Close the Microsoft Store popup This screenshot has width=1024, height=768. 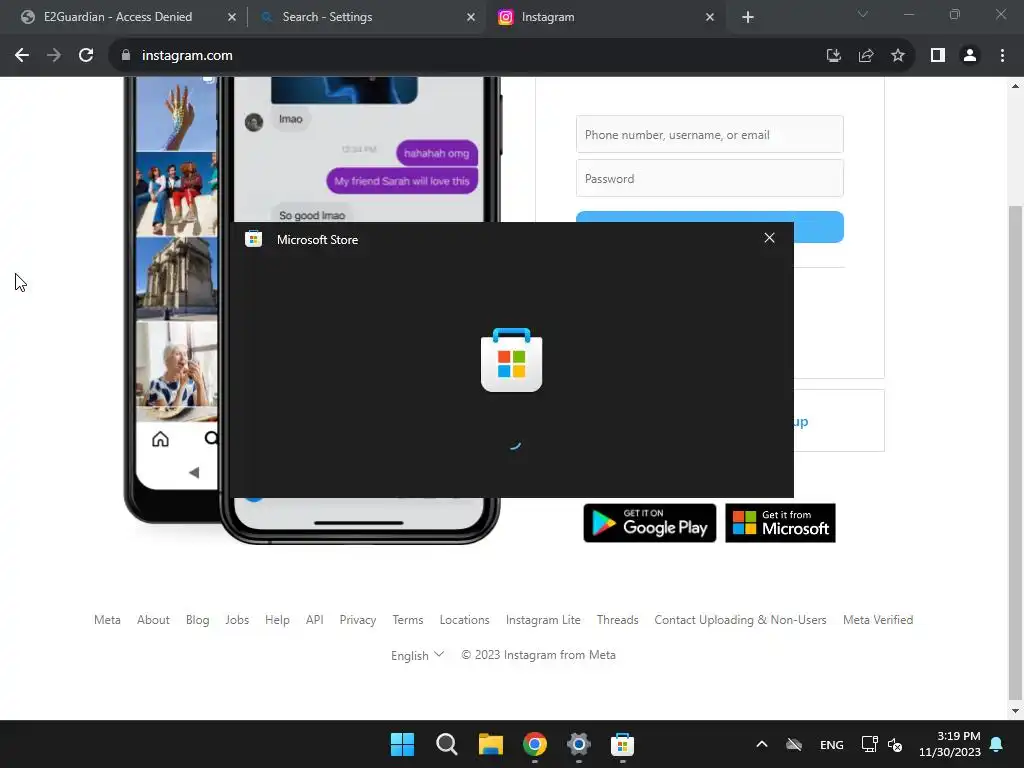tap(769, 238)
